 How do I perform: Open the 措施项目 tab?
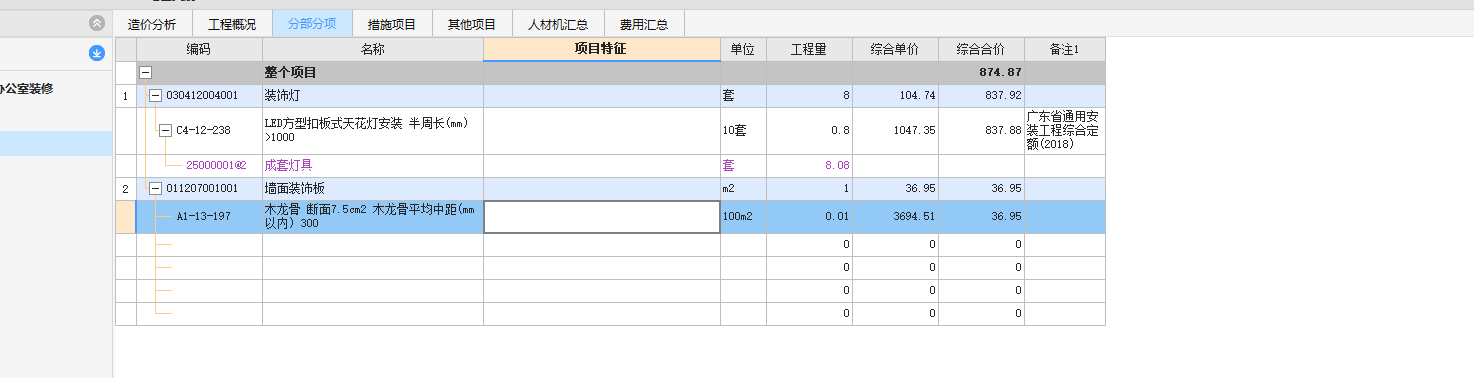point(392,24)
